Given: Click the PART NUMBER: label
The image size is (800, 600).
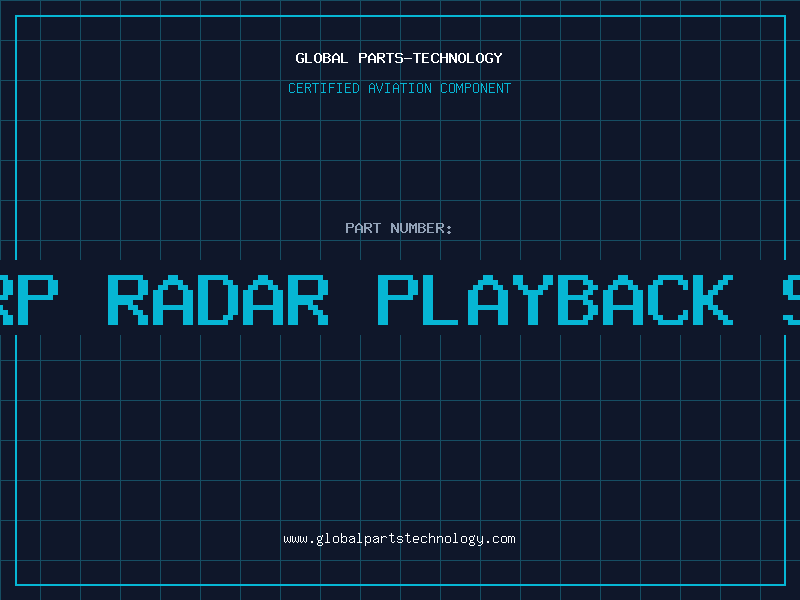Looking at the screenshot, I should point(399,228).
